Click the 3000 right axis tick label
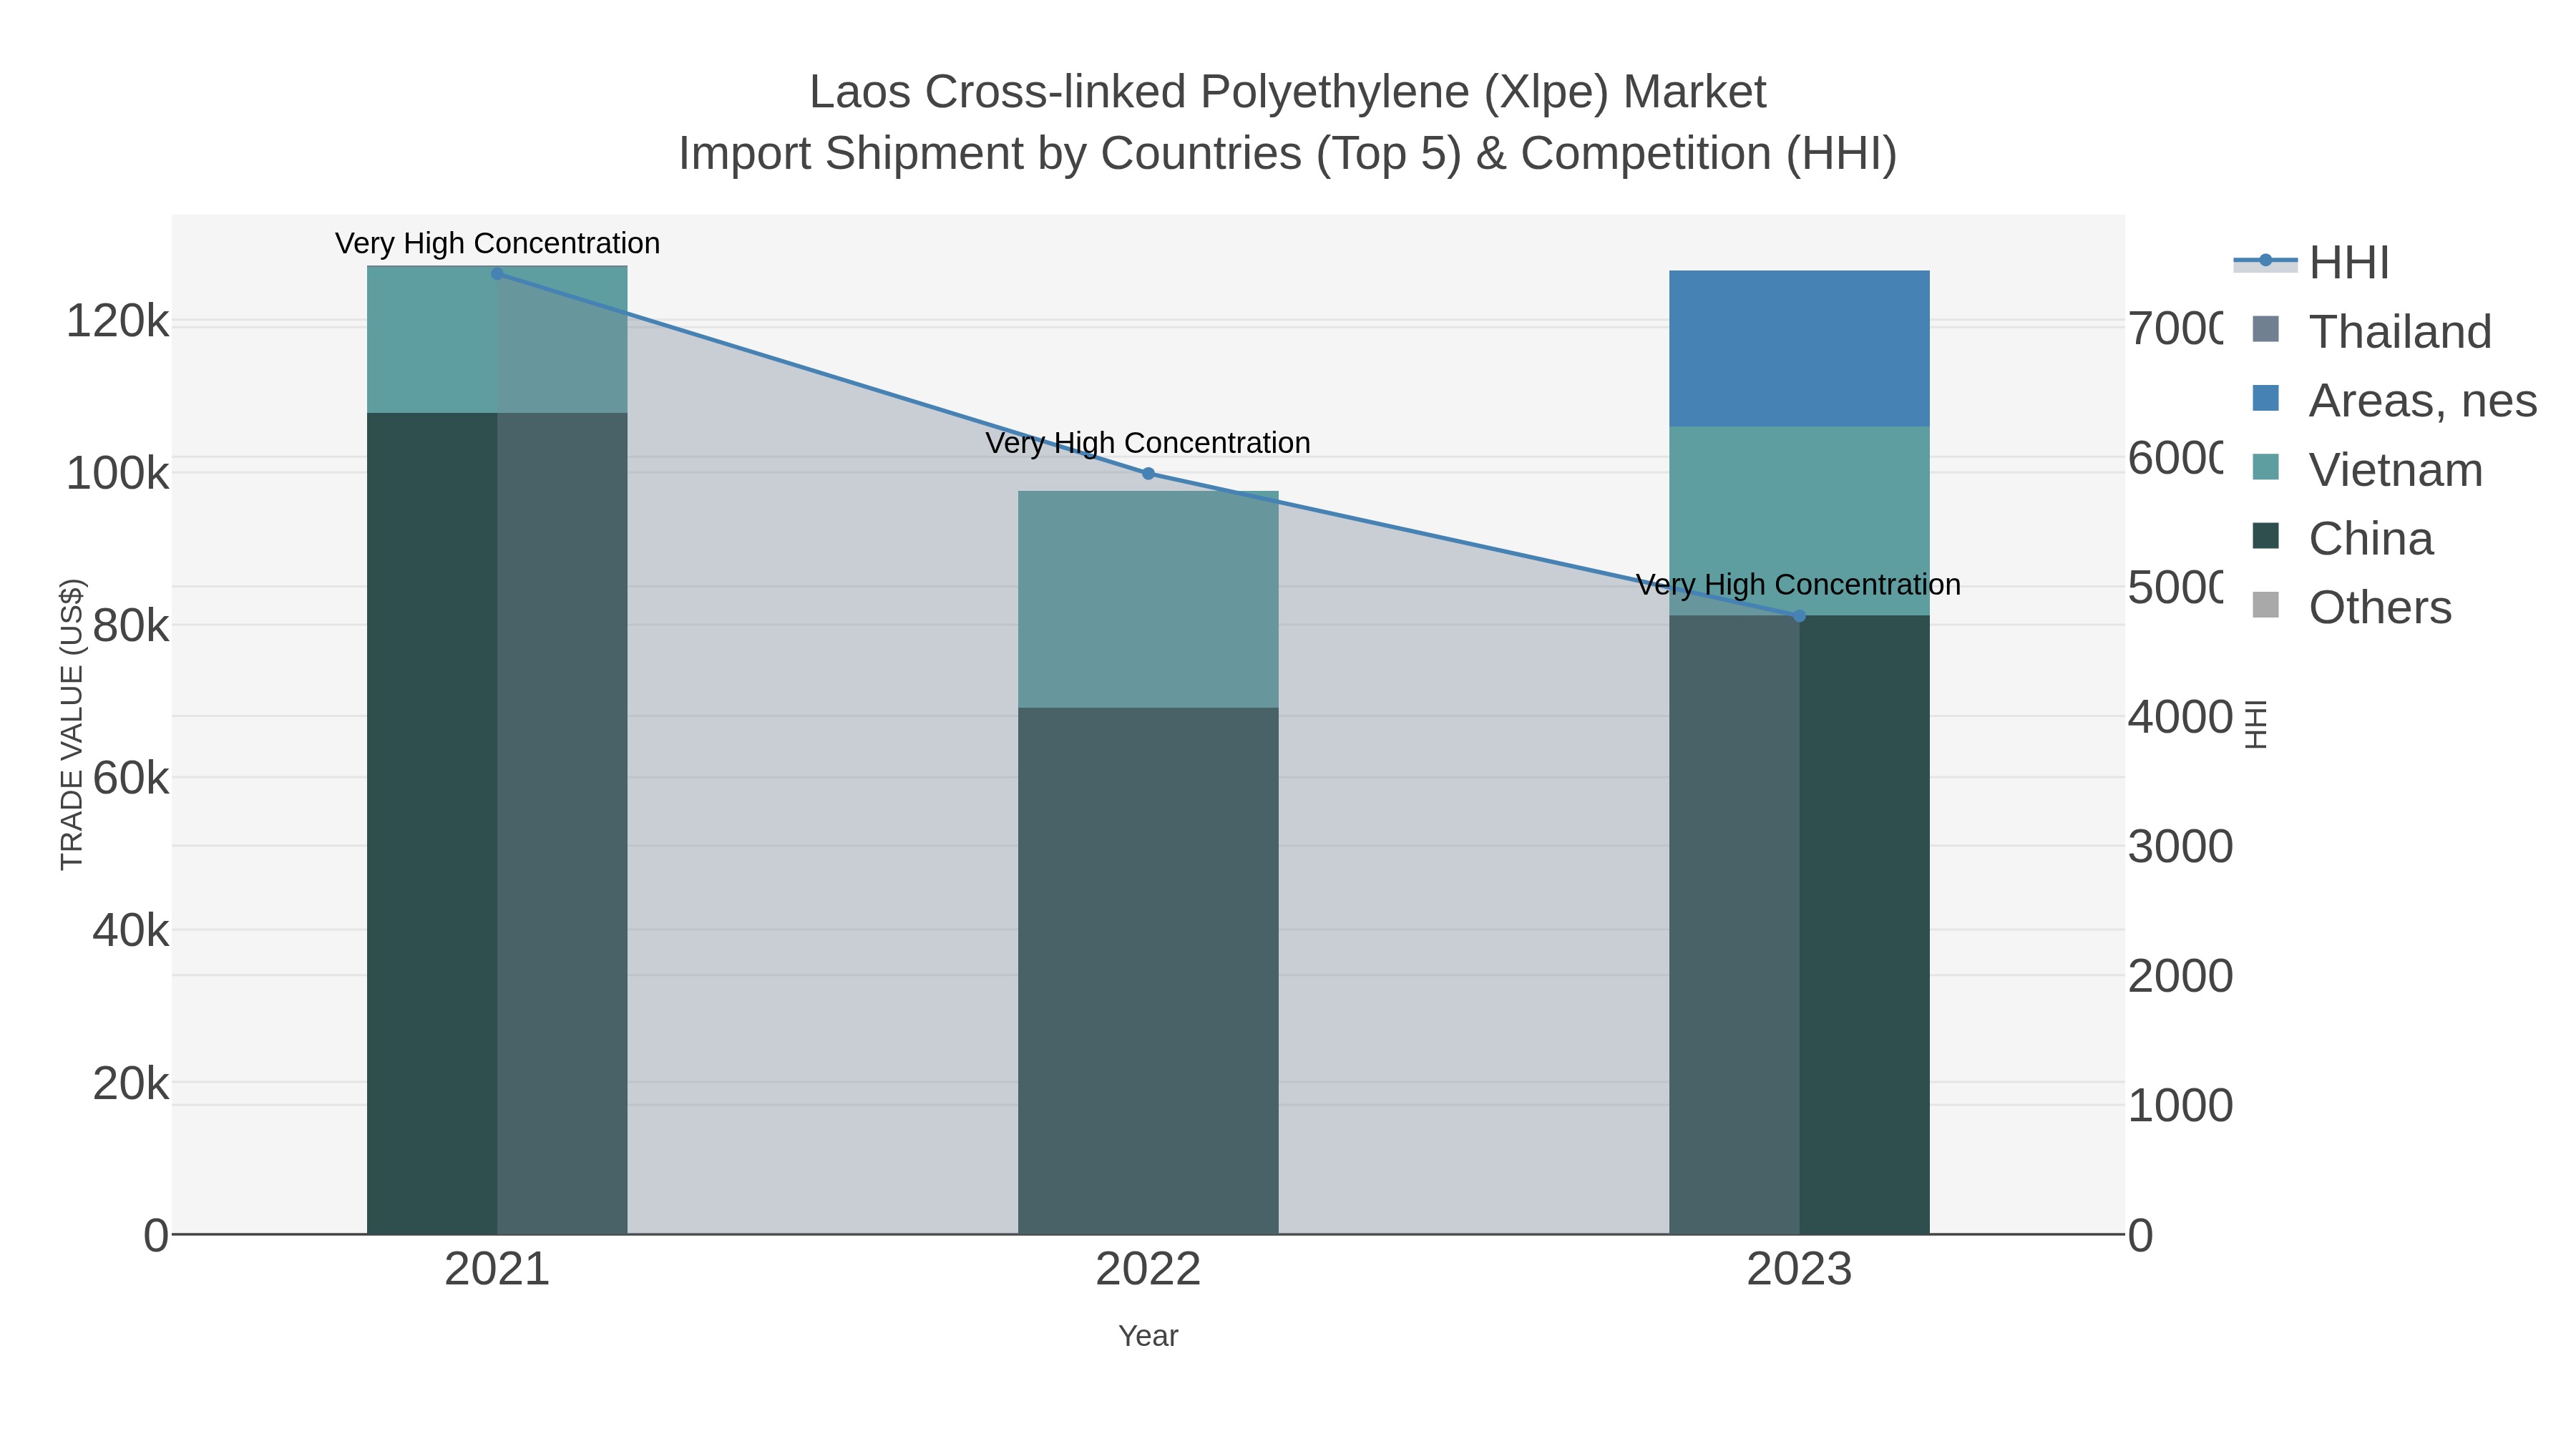2576x1449 pixels. [2180, 847]
